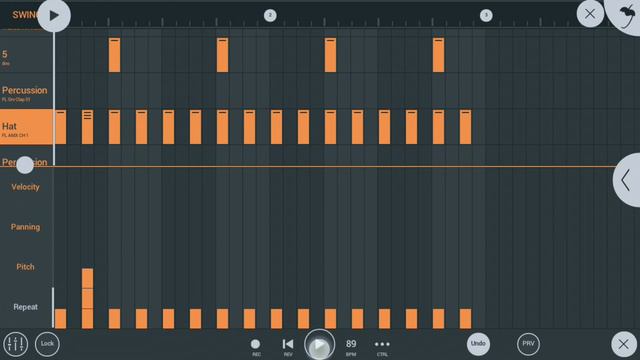Tap the pattern play button beside SWING
Viewport: 640px width, 360px height.
[x=54, y=16]
